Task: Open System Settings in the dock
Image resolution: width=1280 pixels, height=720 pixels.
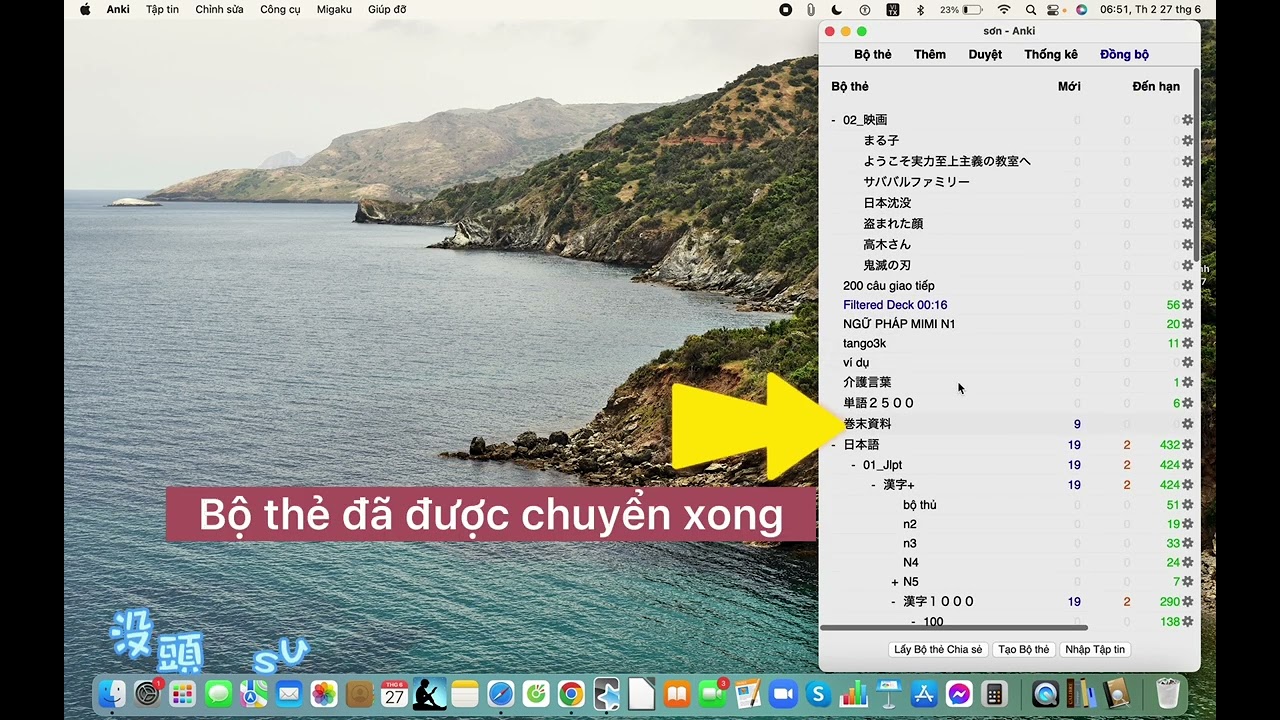Action: [147, 693]
